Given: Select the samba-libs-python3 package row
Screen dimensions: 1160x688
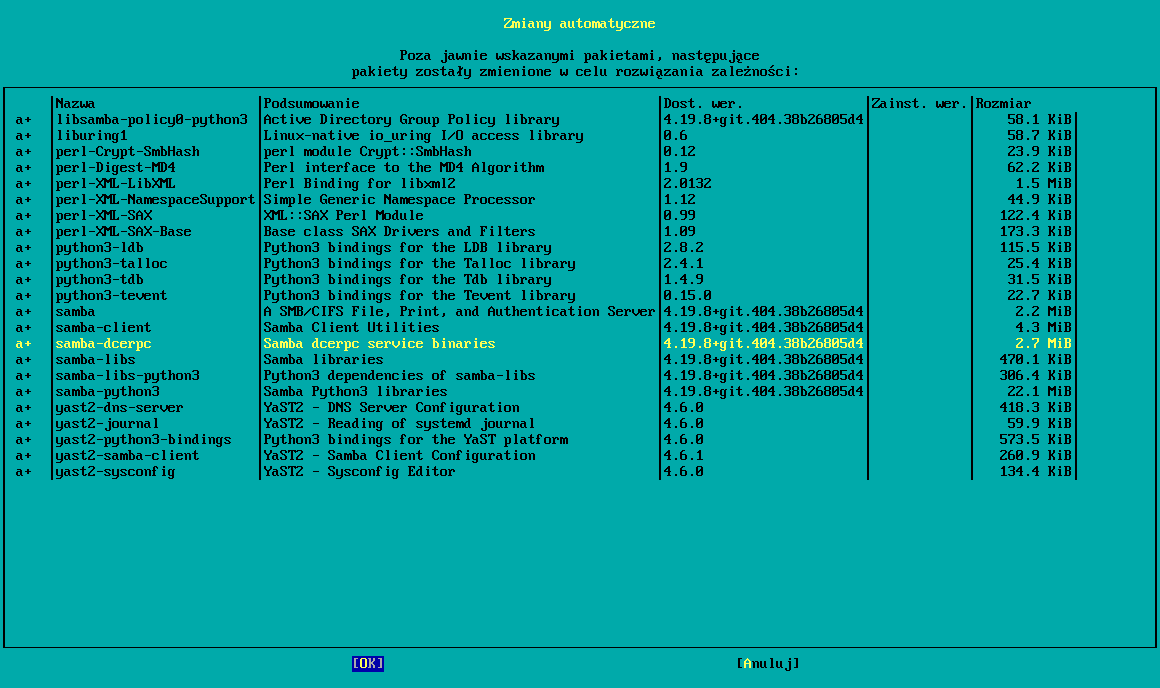Looking at the screenshot, I should [x=545, y=376].
